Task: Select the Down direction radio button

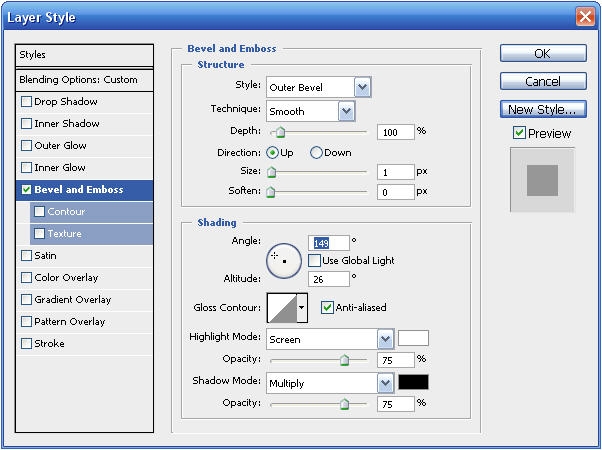Action: (x=316, y=153)
